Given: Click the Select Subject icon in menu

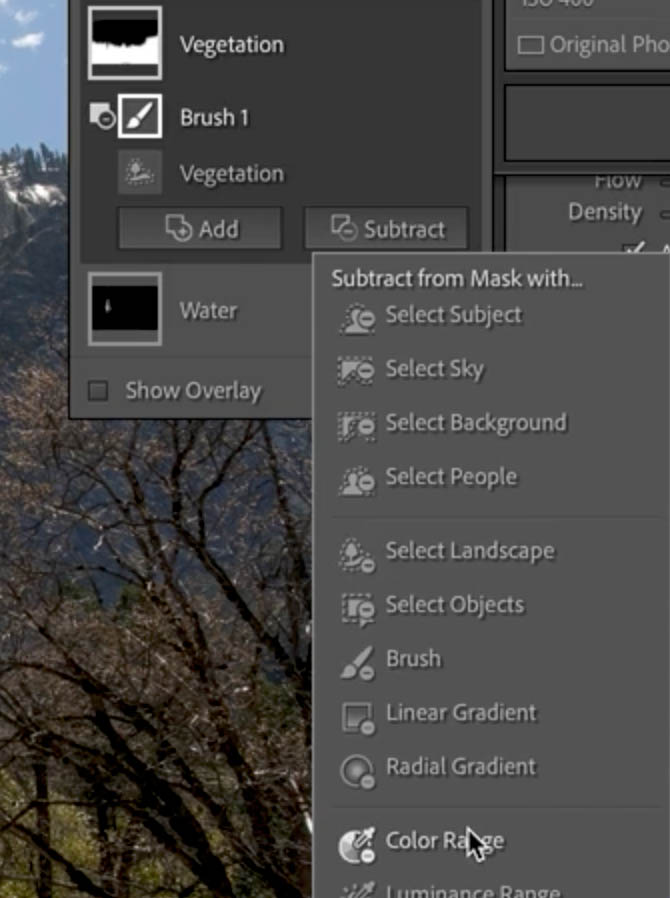Looking at the screenshot, I should [x=357, y=317].
